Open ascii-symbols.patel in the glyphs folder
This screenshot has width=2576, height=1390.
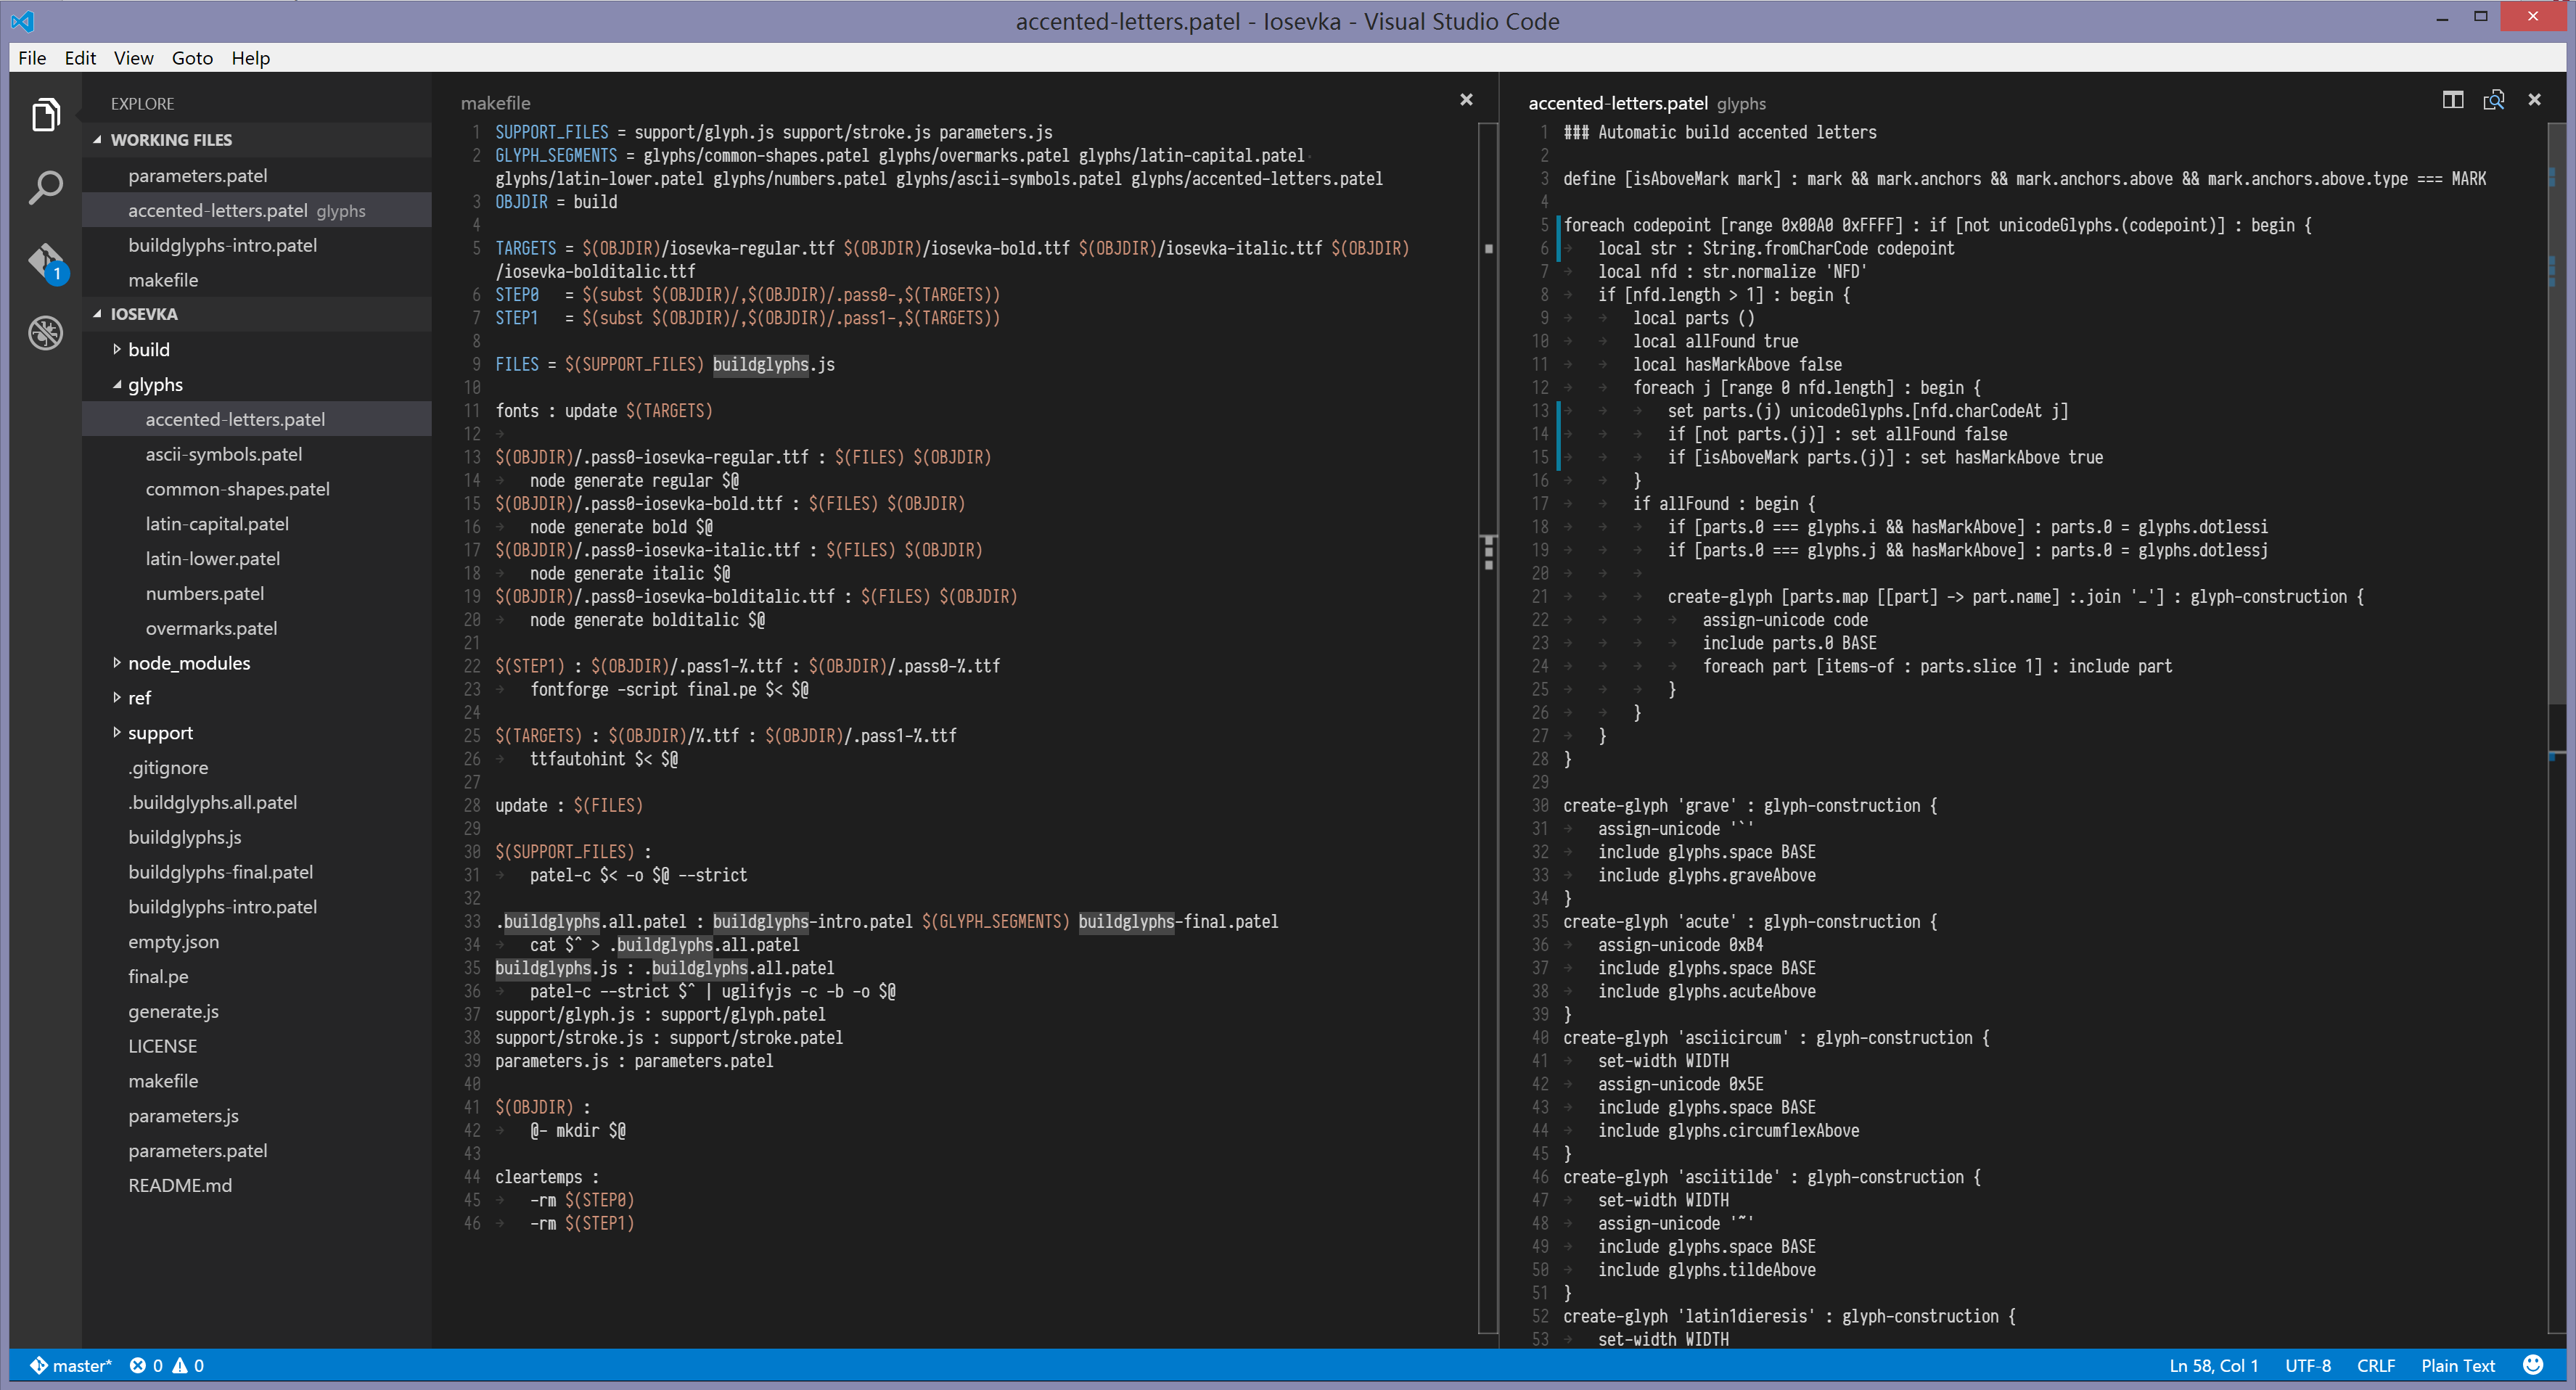click(257, 454)
